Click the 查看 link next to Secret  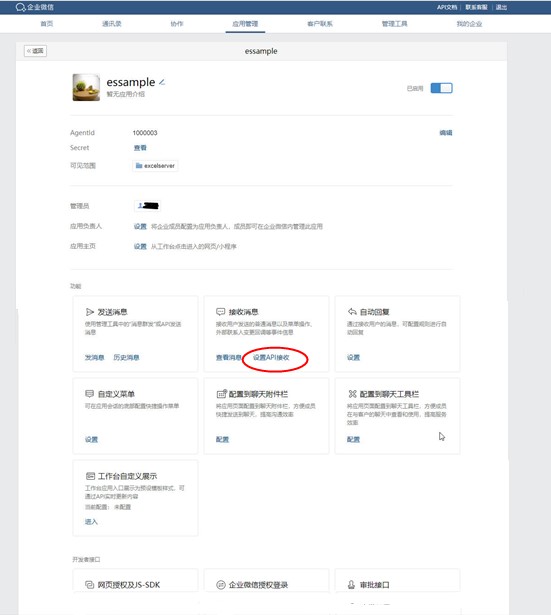click(140, 148)
